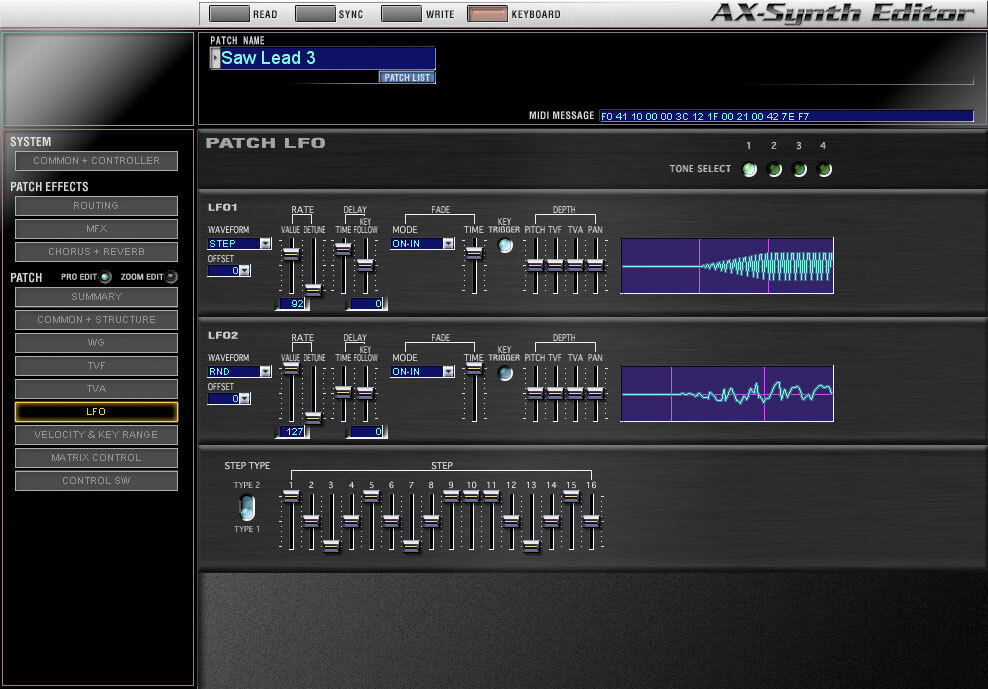Viewport: 988px width, 689px height.
Task: Select tone 4 LED button
Action: (824, 170)
